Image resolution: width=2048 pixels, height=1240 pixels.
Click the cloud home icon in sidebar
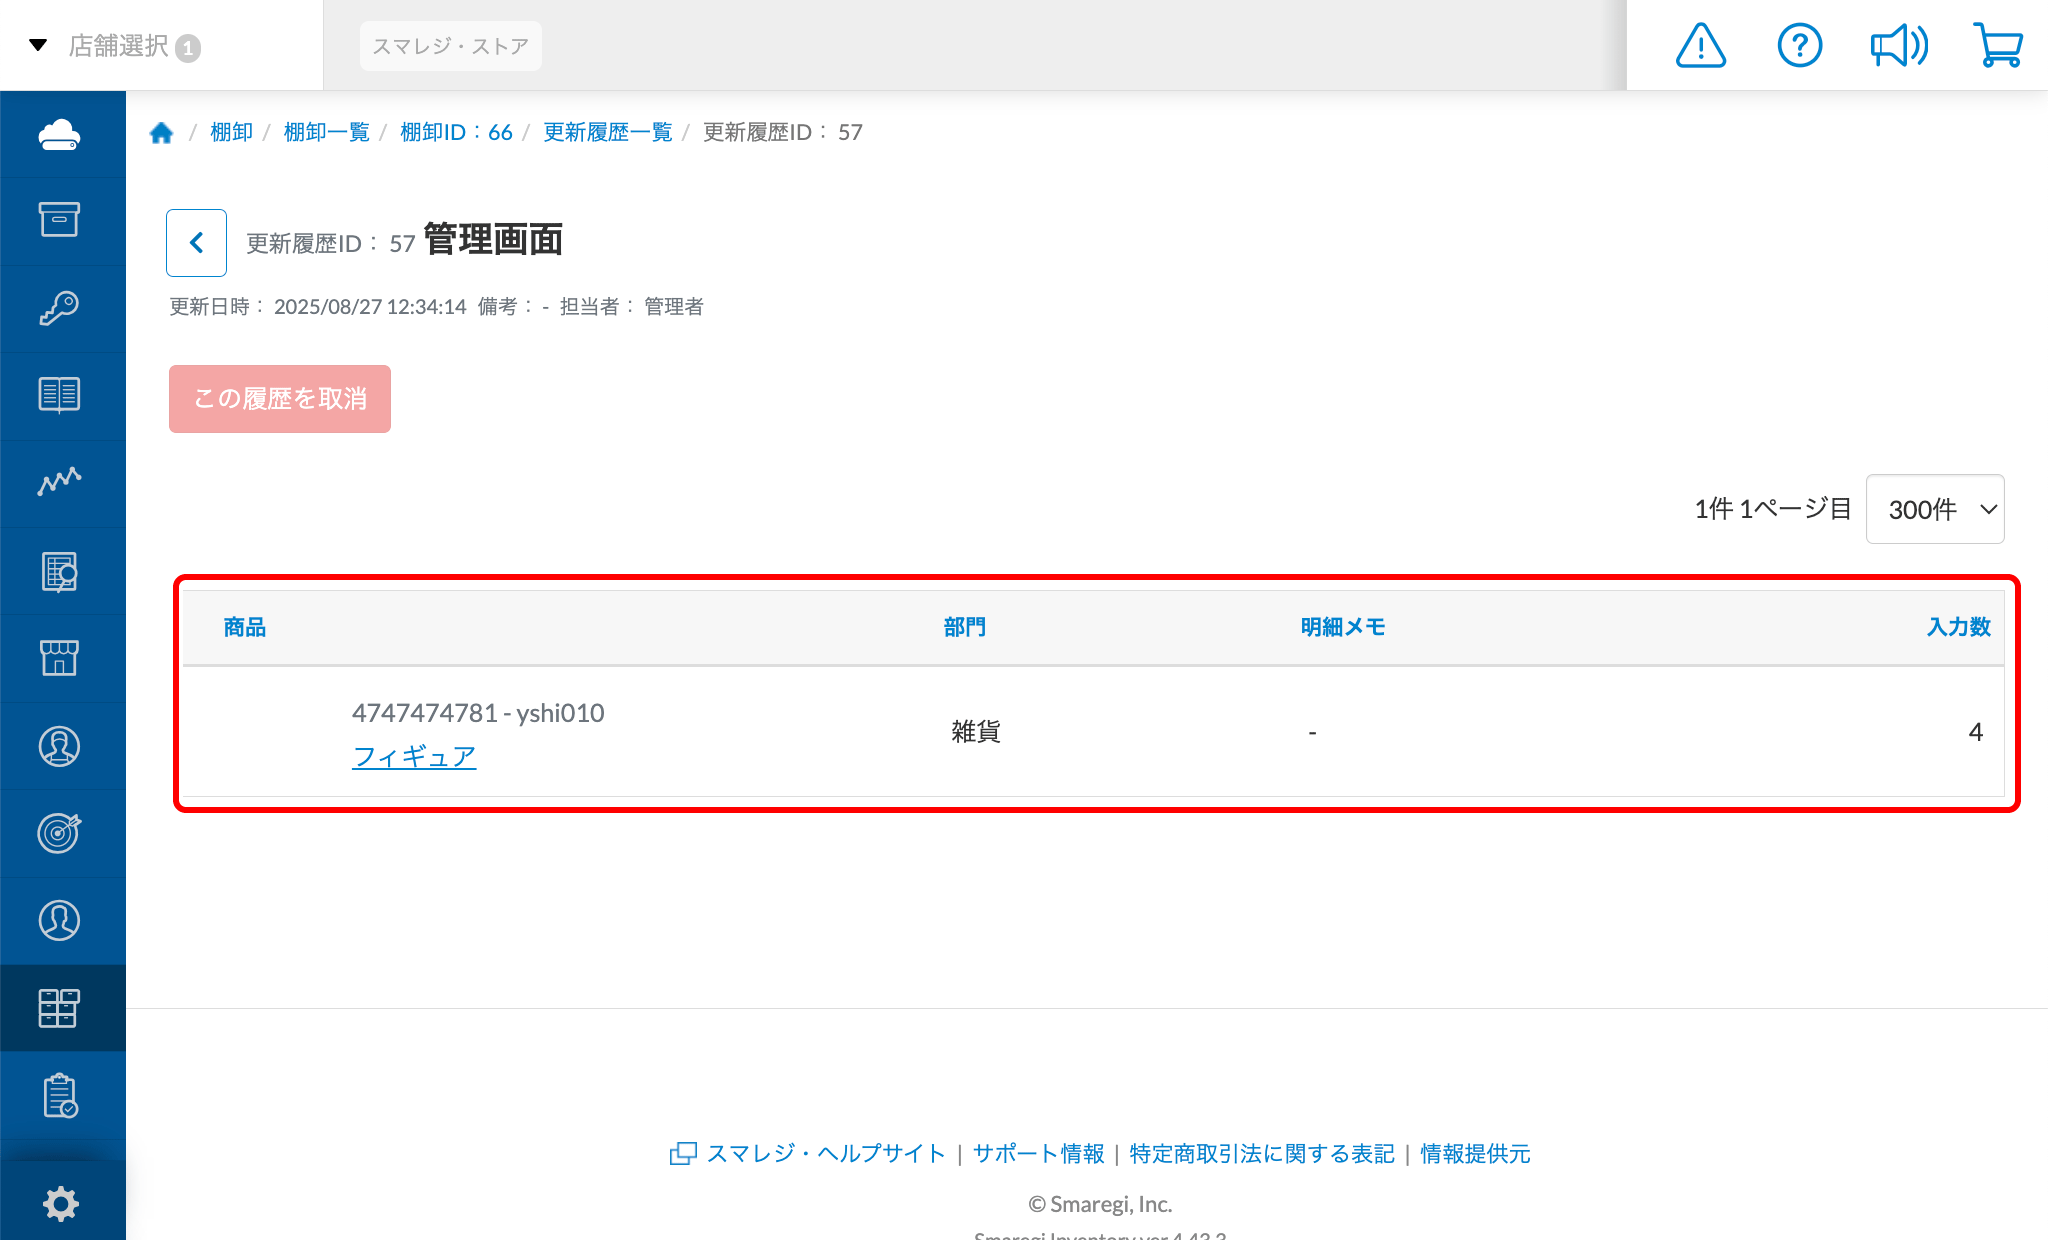pyautogui.click(x=62, y=134)
